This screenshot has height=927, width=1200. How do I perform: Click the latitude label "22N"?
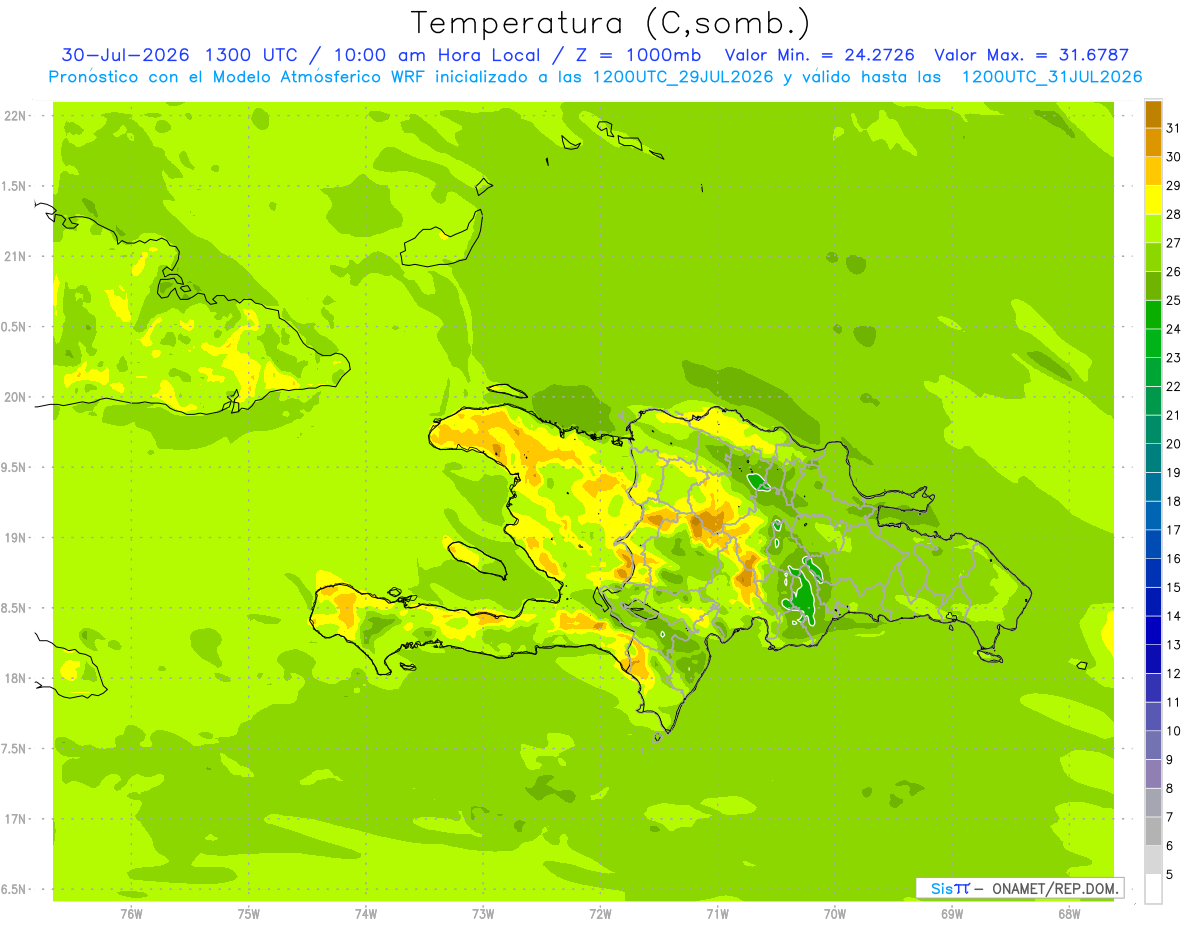(13, 116)
